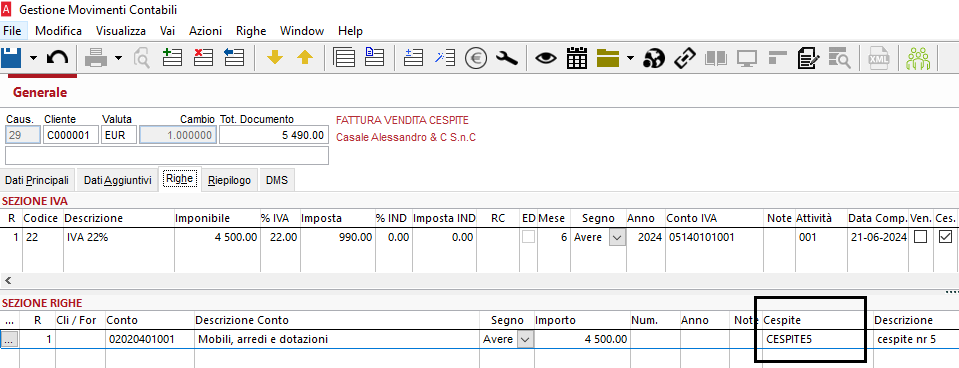This screenshot has width=959, height=368.
Task: Open the Help menu
Action: (350, 31)
